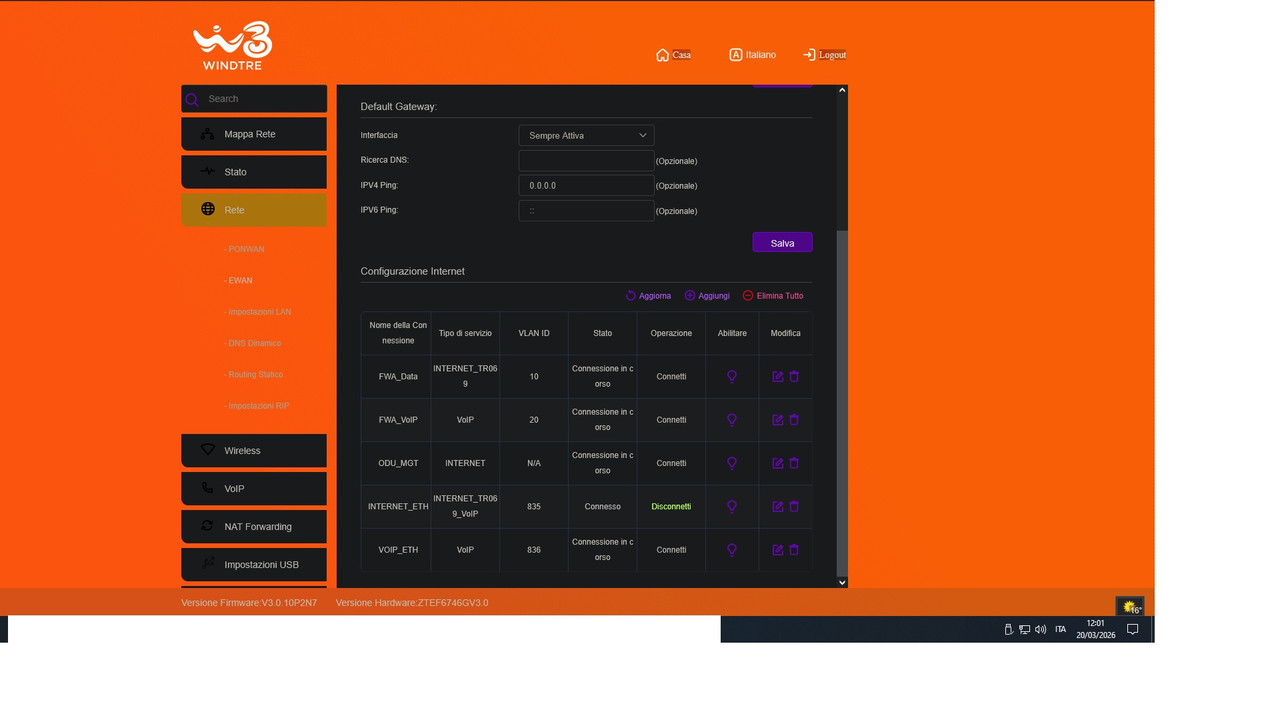Open the PONWAN submenu
Screen dimensions: 1280x720
244,249
